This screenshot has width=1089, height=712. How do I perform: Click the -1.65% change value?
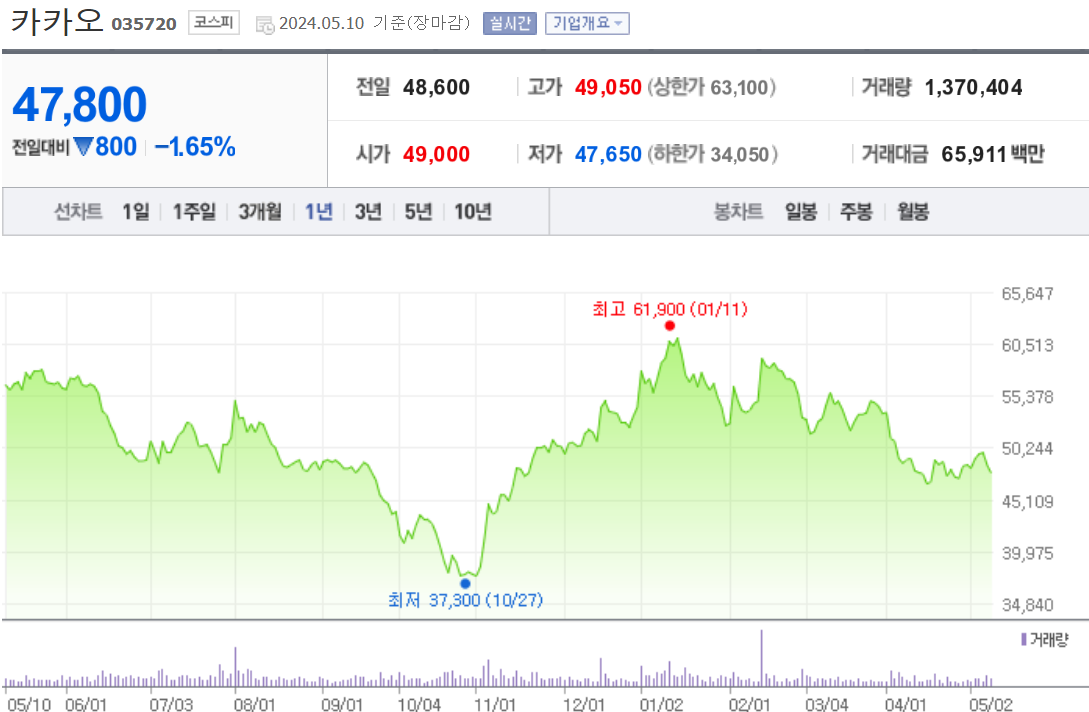tap(195, 147)
